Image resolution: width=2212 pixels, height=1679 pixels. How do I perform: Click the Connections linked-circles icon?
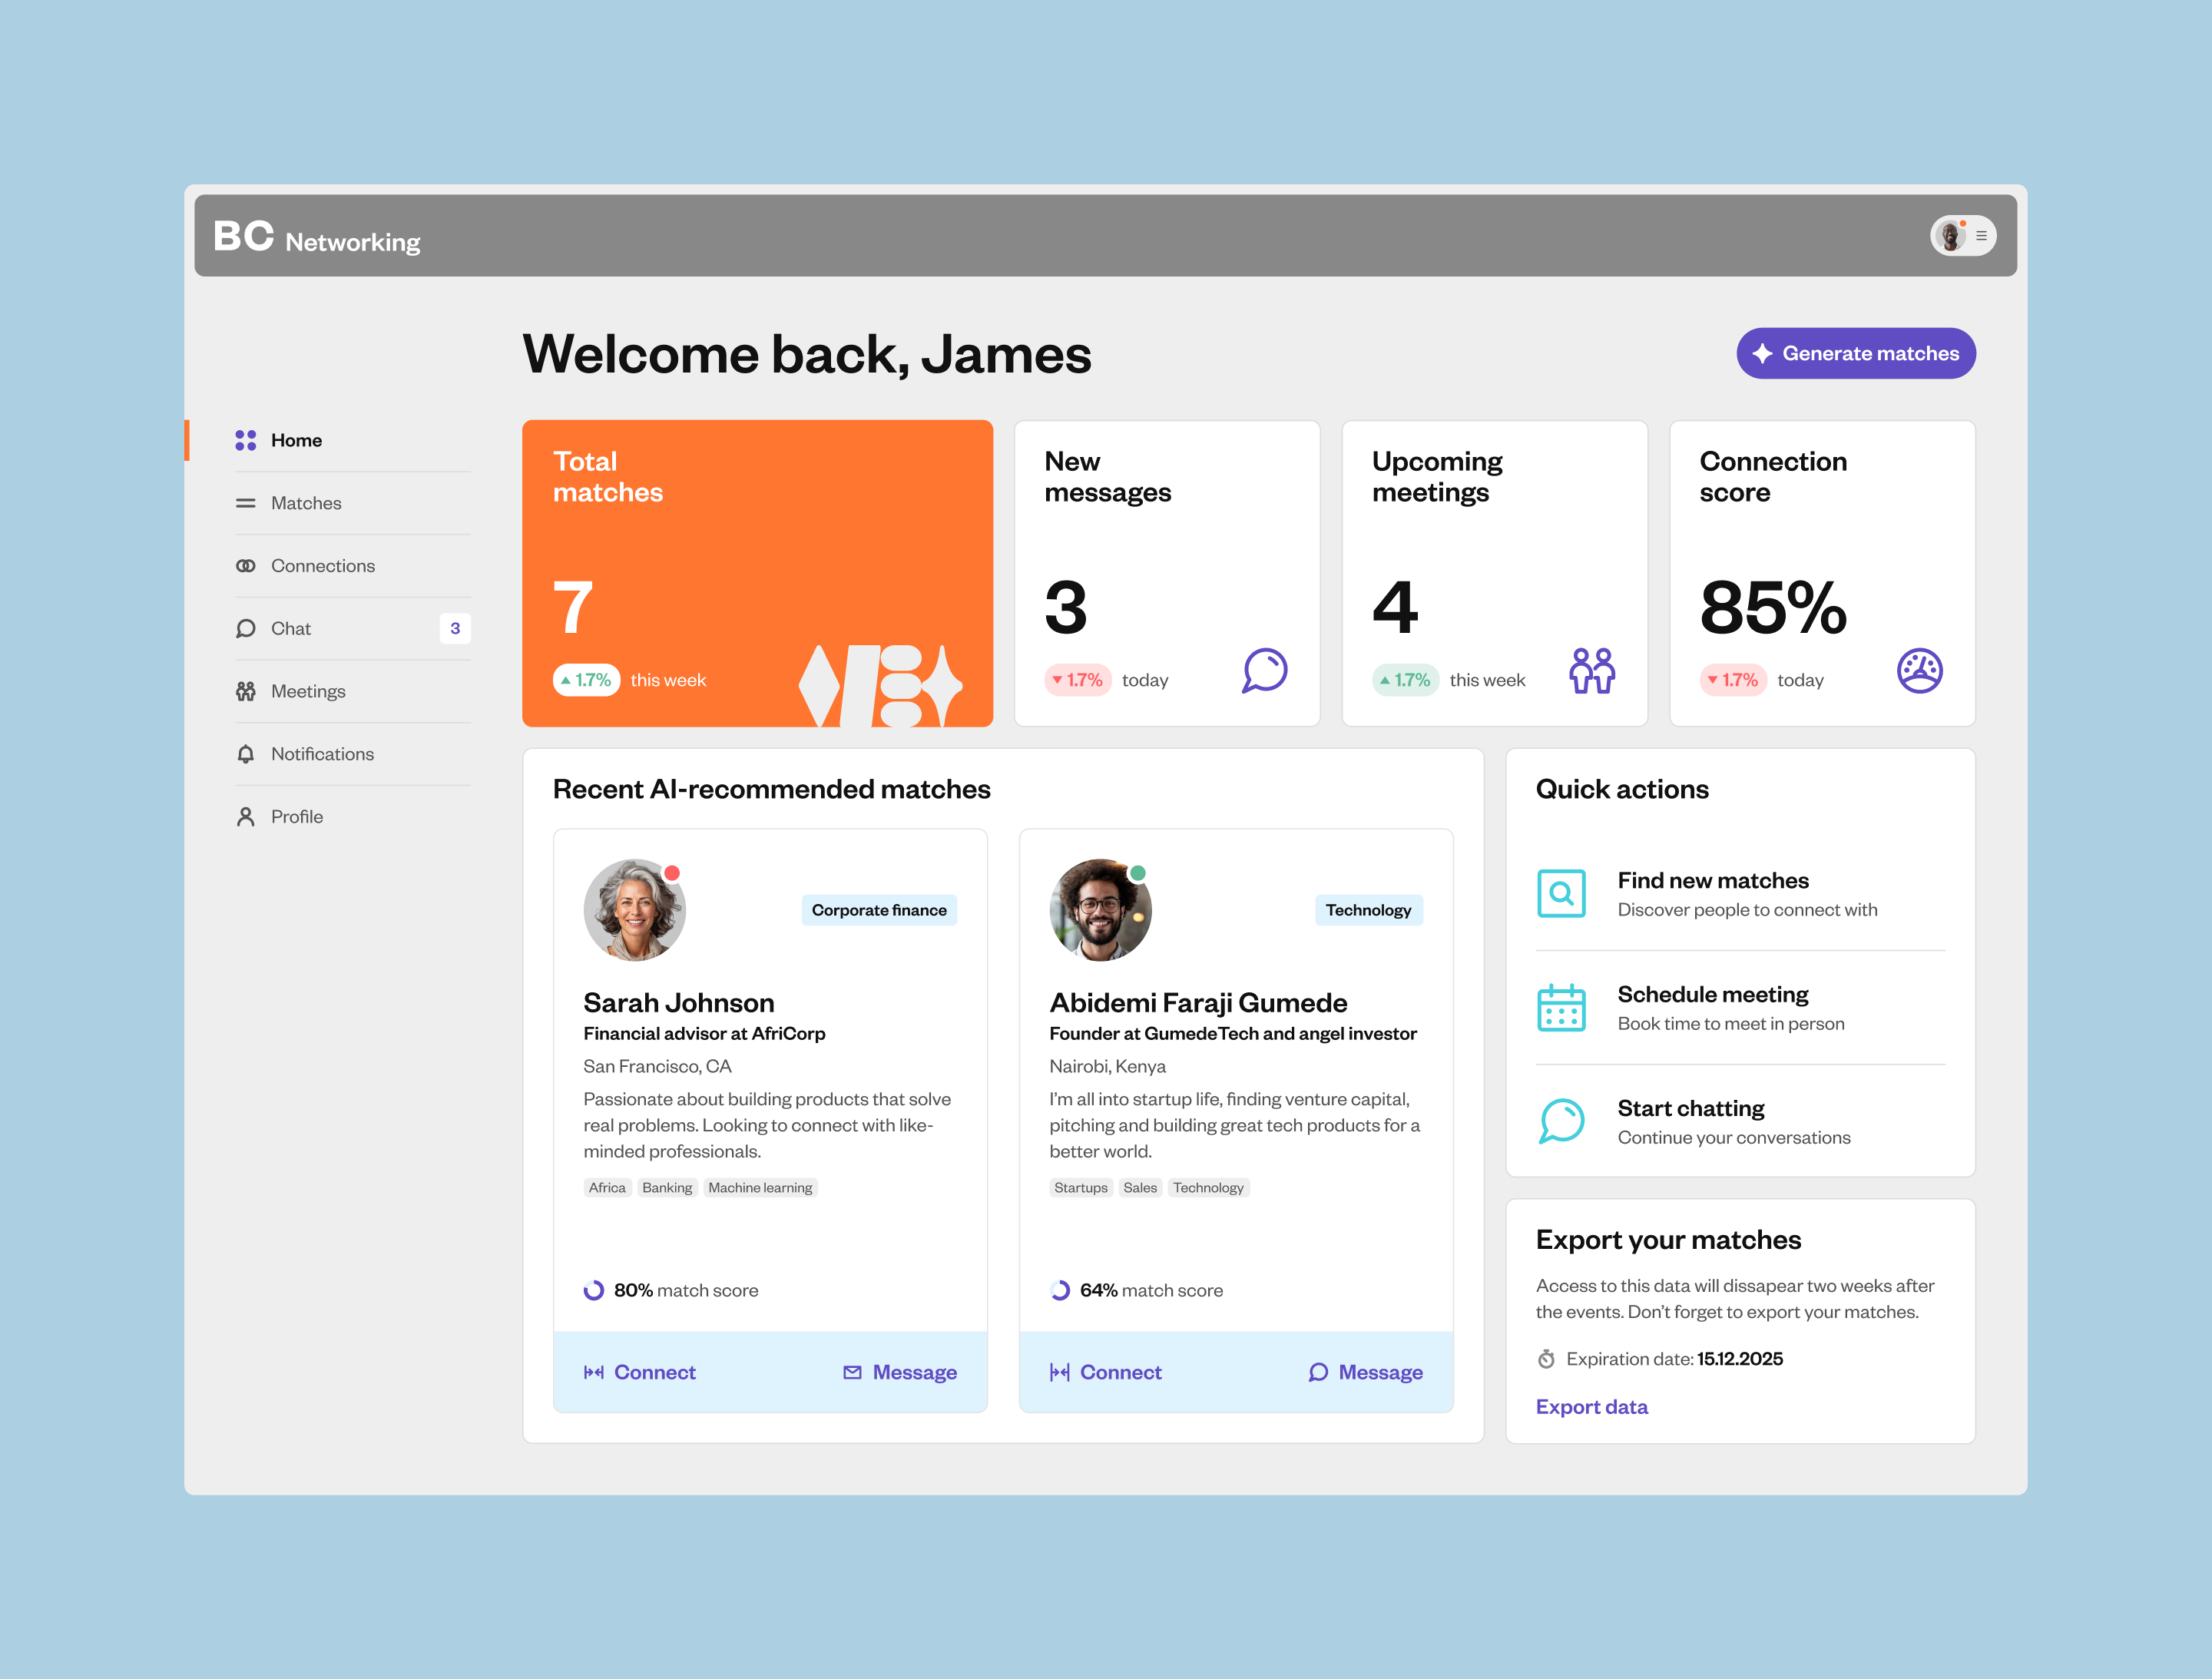(x=245, y=566)
